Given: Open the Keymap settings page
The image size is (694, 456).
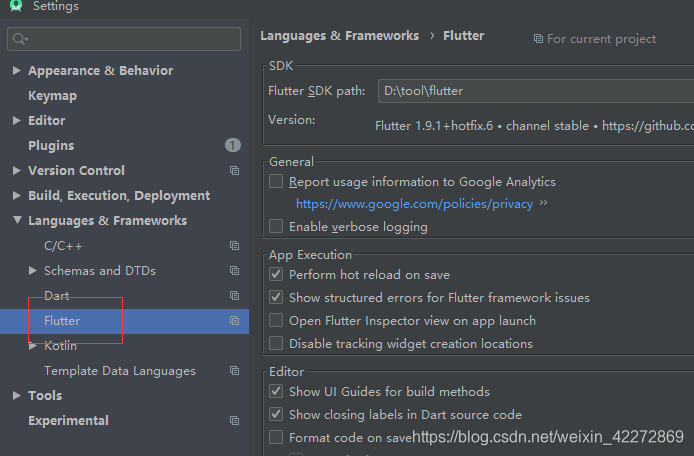Looking at the screenshot, I should click(53, 96).
